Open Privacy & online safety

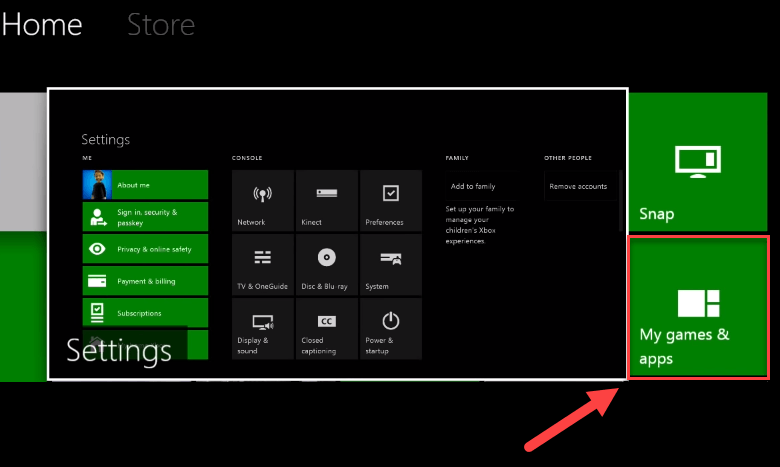[x=145, y=249]
